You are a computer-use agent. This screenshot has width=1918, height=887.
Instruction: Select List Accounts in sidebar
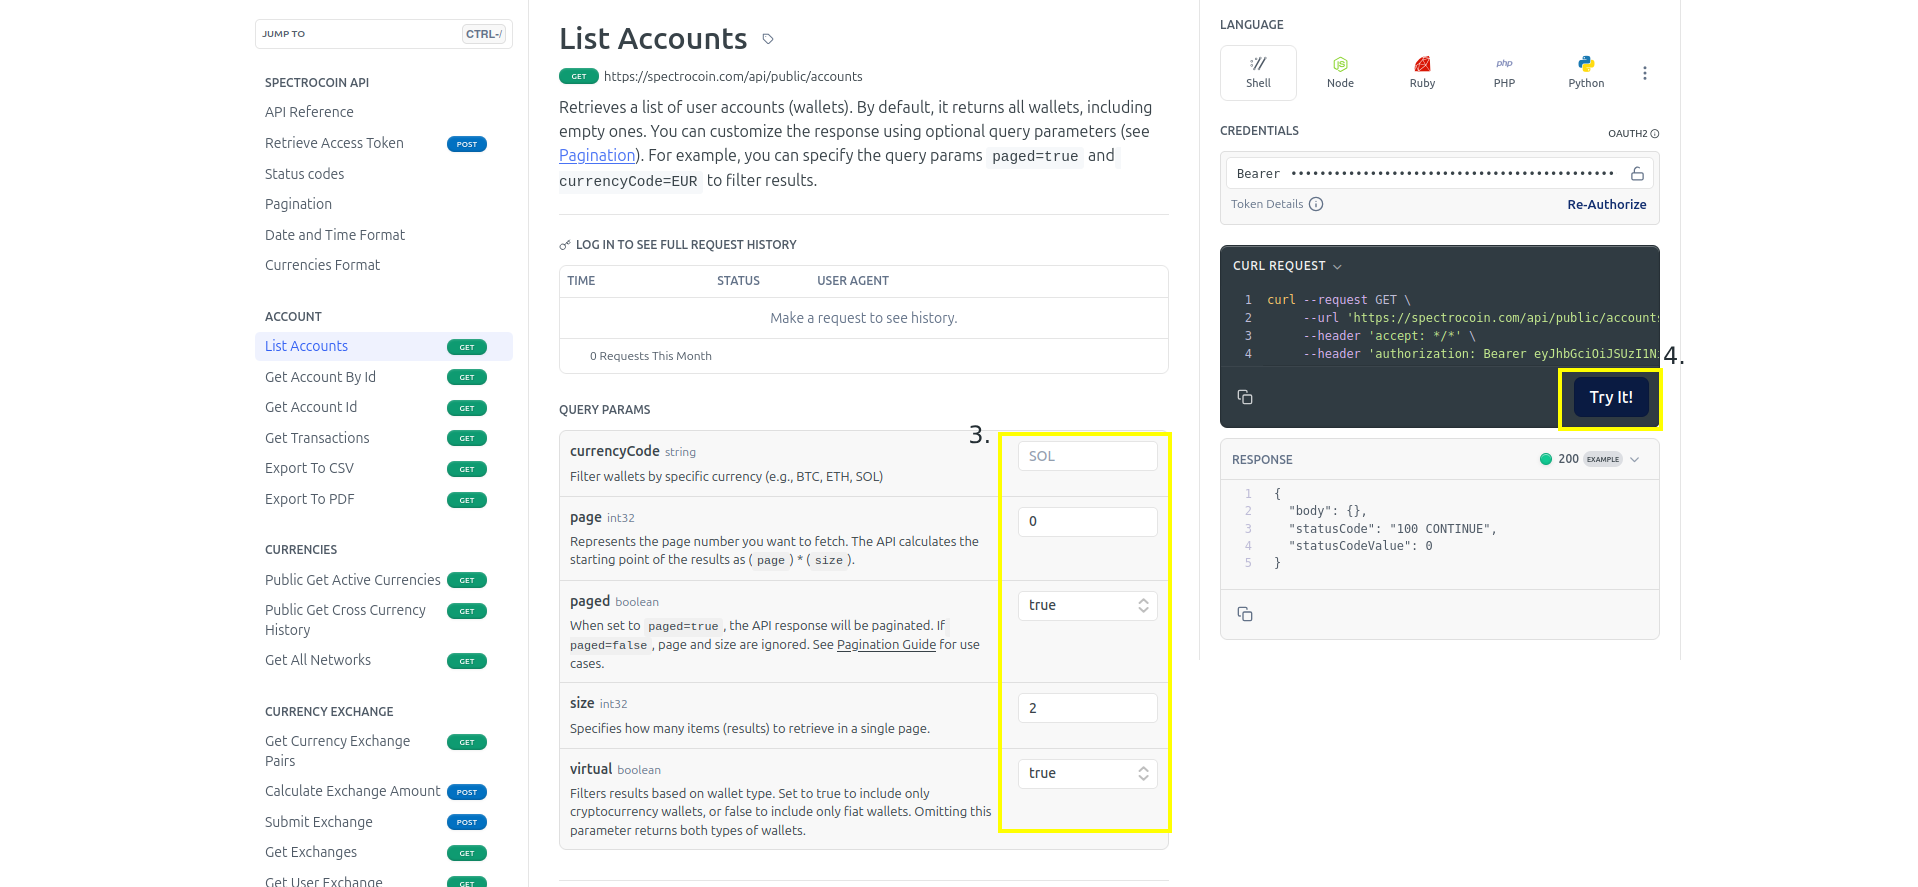(x=384, y=346)
